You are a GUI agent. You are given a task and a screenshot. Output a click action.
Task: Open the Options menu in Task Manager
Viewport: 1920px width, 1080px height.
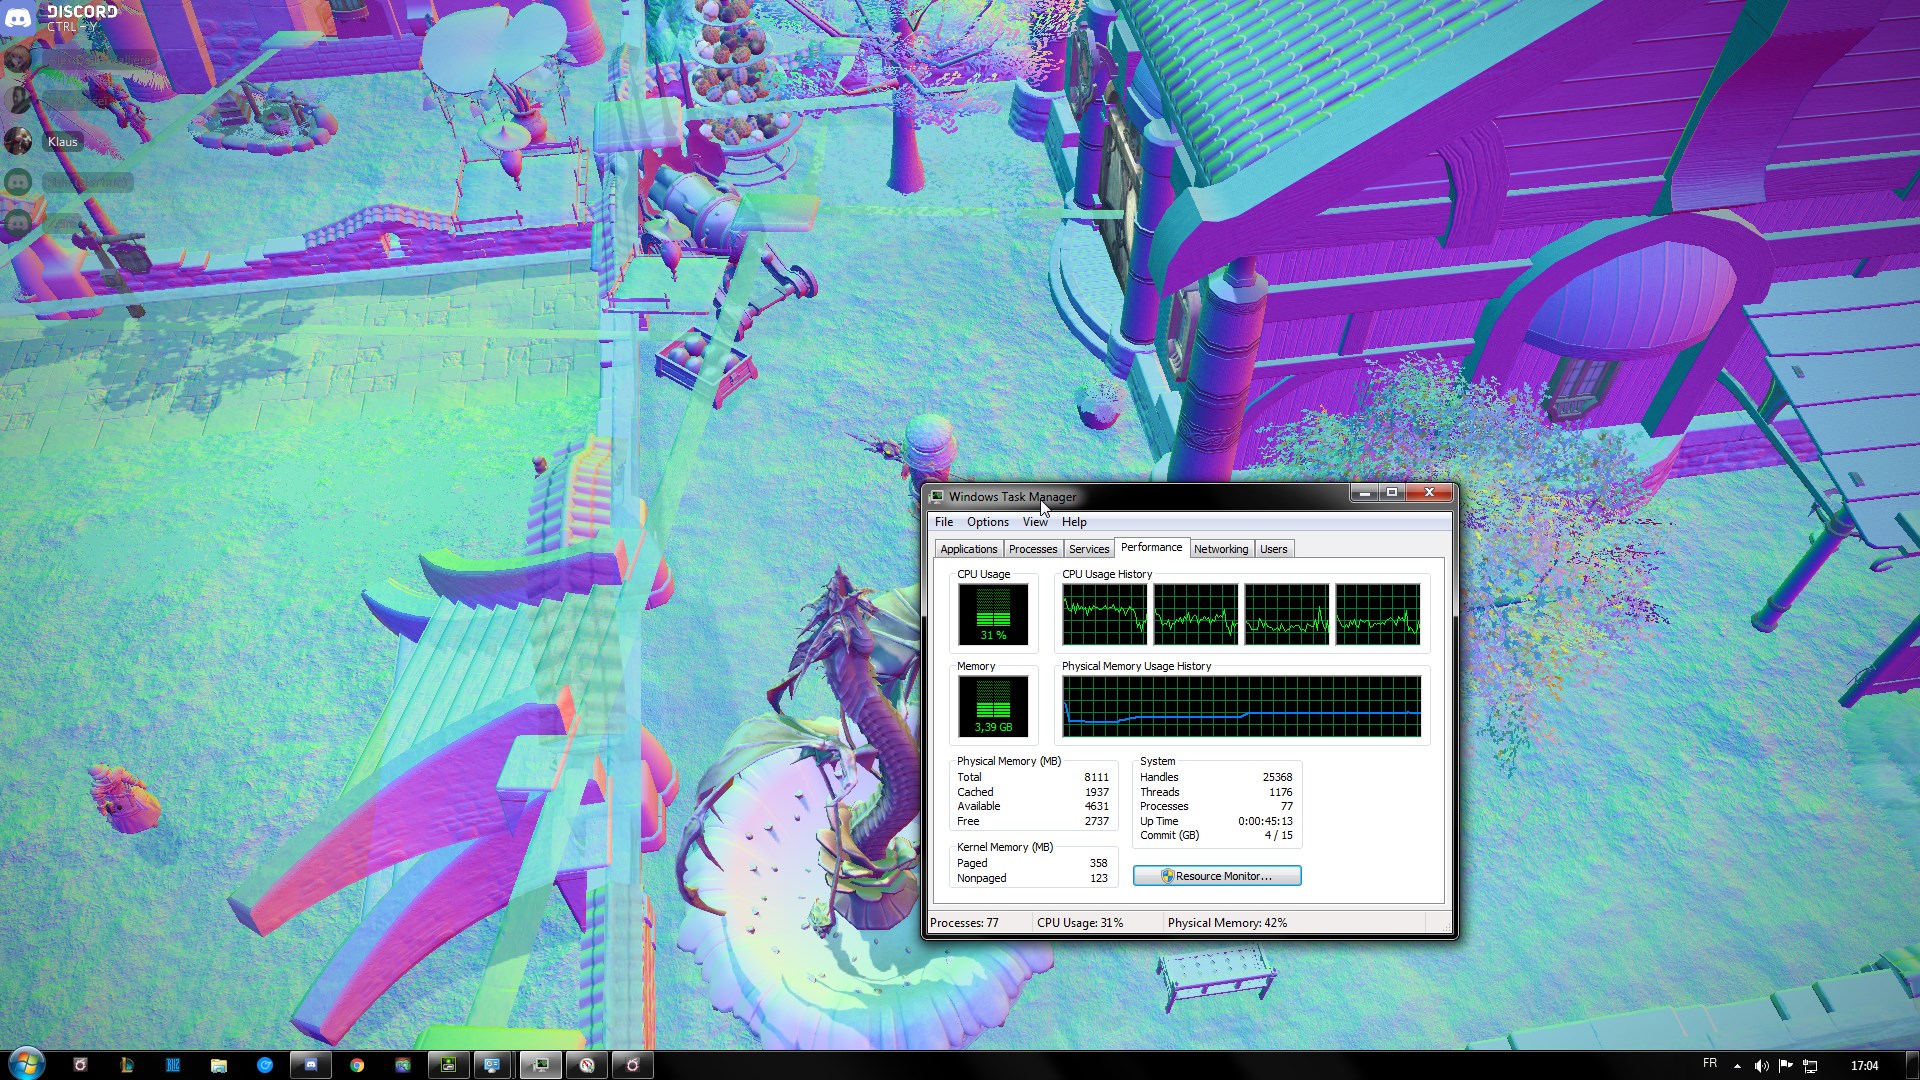tap(987, 522)
